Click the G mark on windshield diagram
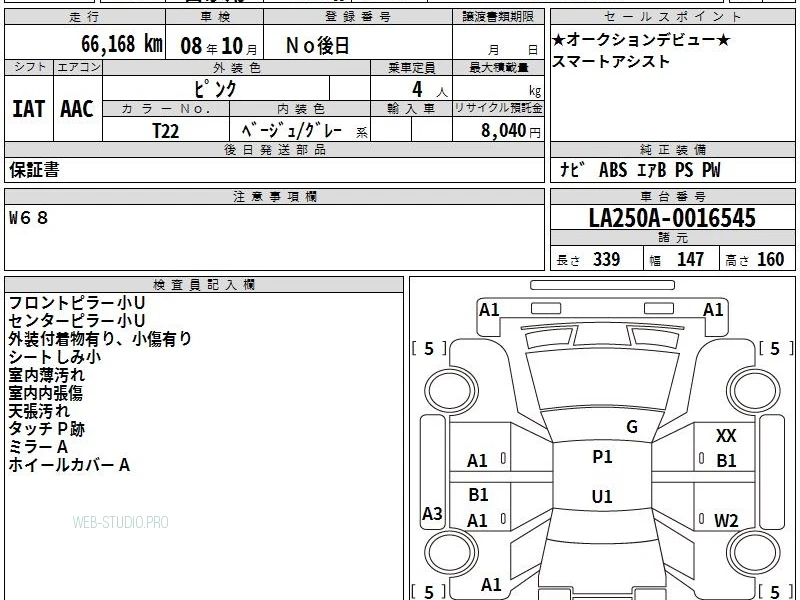Screen dimensions: 800x600 [x=632, y=427]
